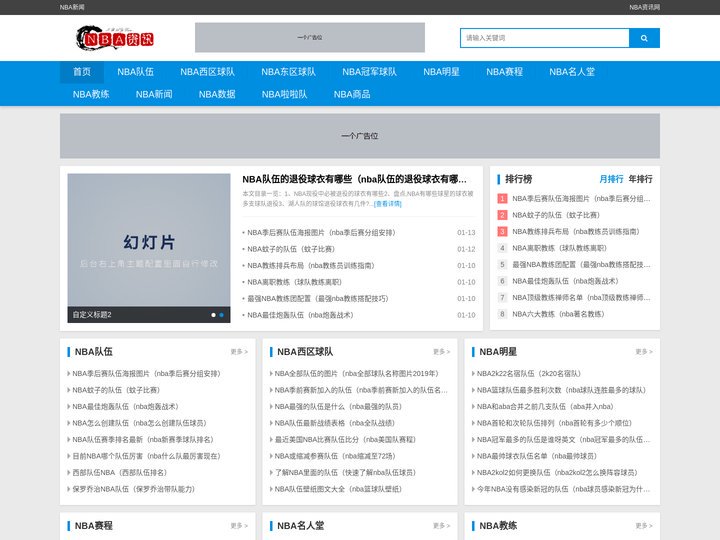The height and width of the screenshot is (540, 720).
Task: Open NBA队伍最新战绩表格 article
Action: [334, 423]
